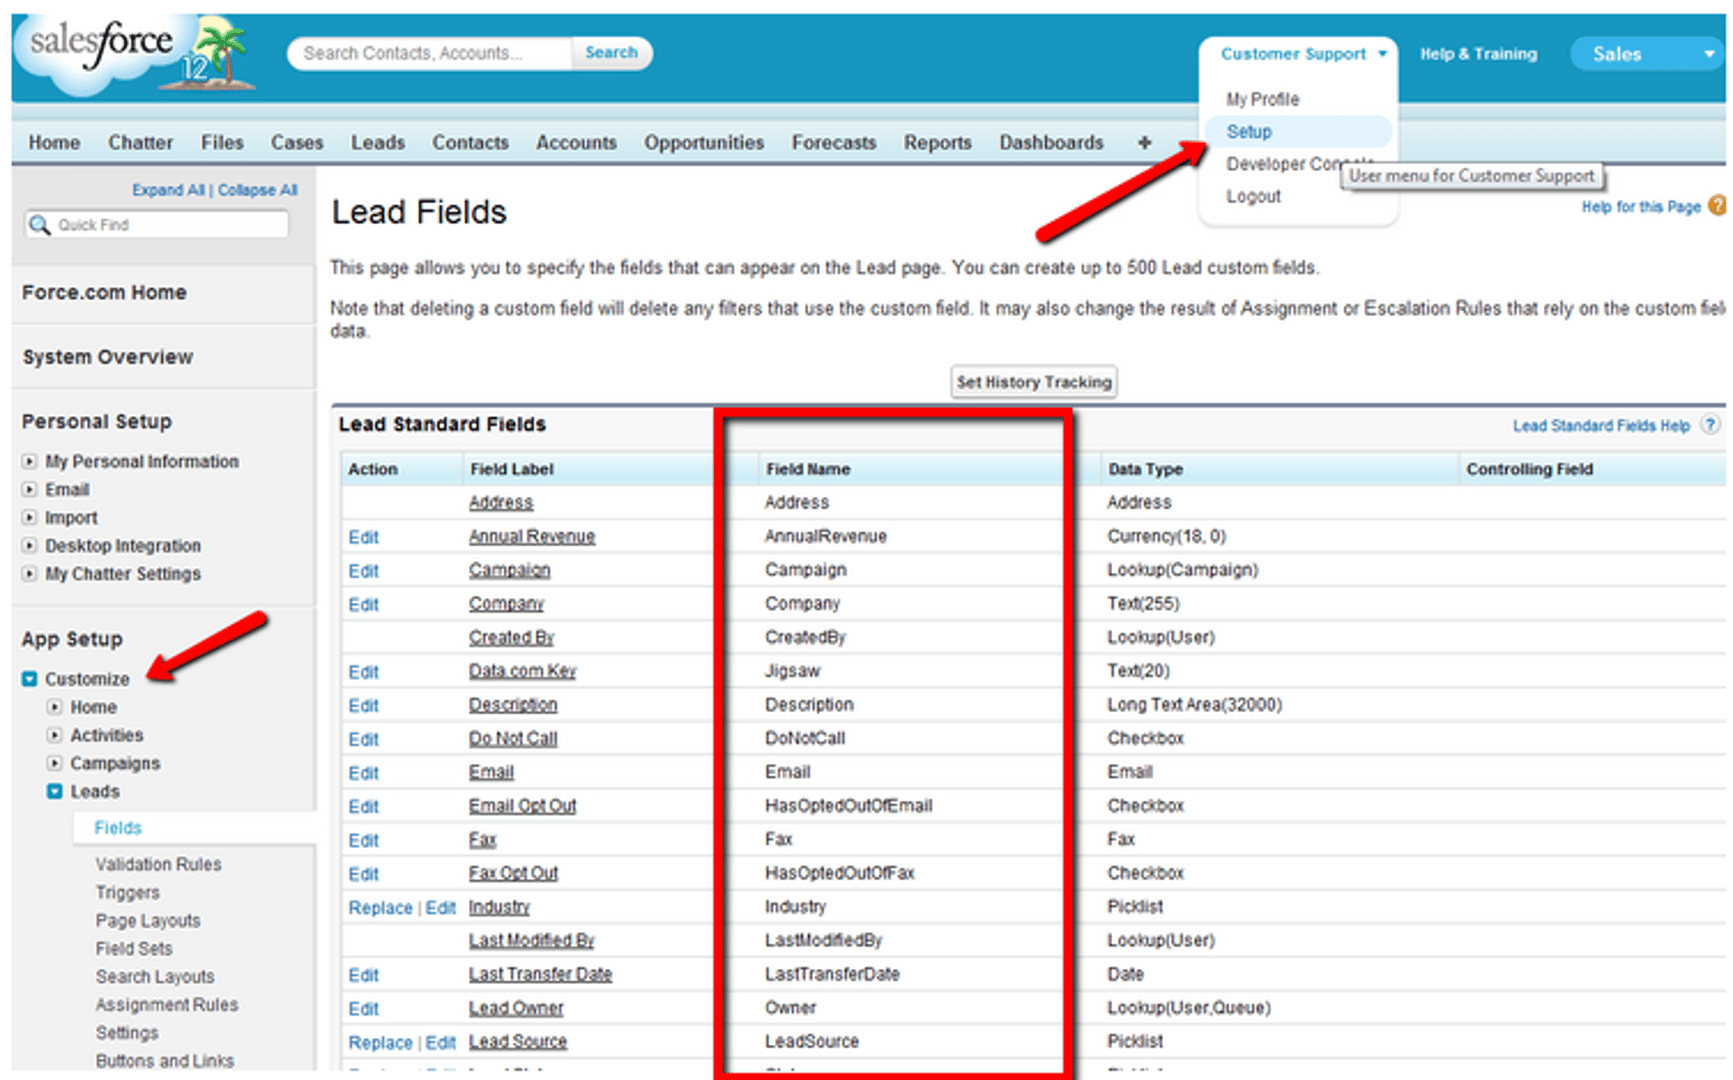Open the Files tab
Screen dimensions: 1733x1080
coord(222,143)
